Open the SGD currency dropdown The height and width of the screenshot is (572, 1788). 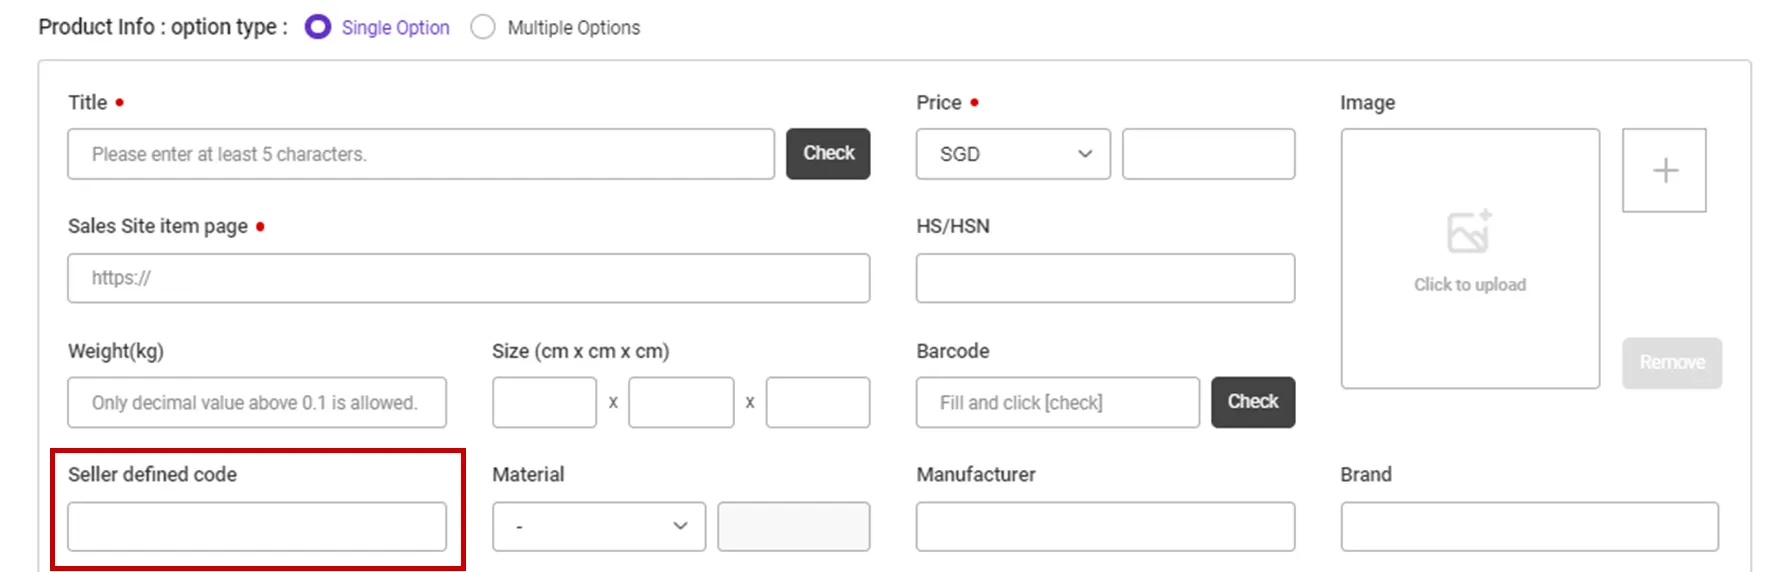pos(1012,154)
